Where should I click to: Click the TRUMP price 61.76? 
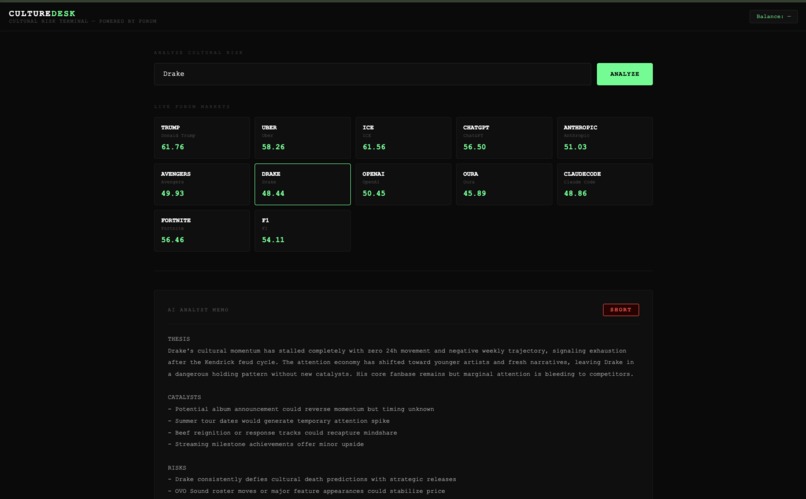pyautogui.click(x=172, y=147)
